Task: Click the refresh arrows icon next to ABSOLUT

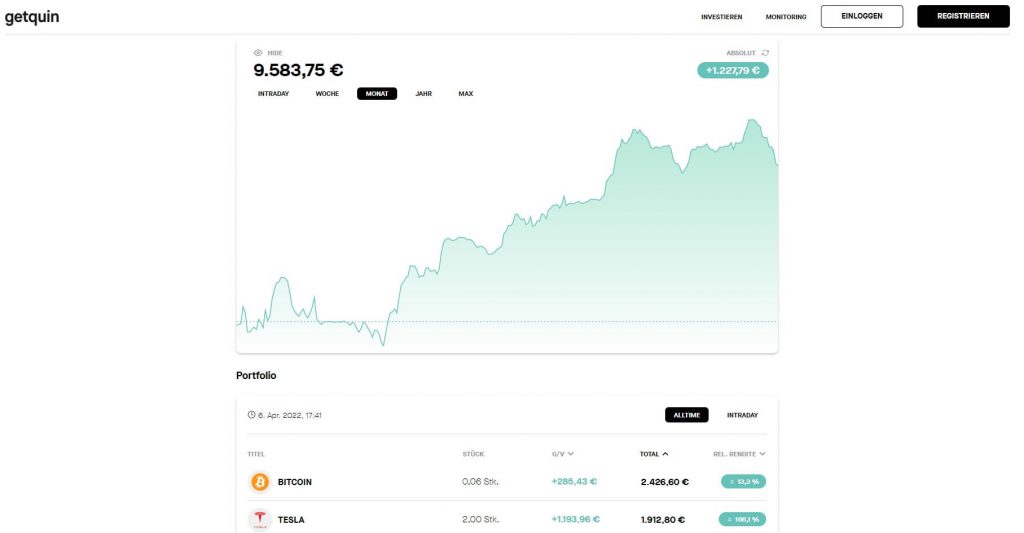Action: (x=765, y=53)
